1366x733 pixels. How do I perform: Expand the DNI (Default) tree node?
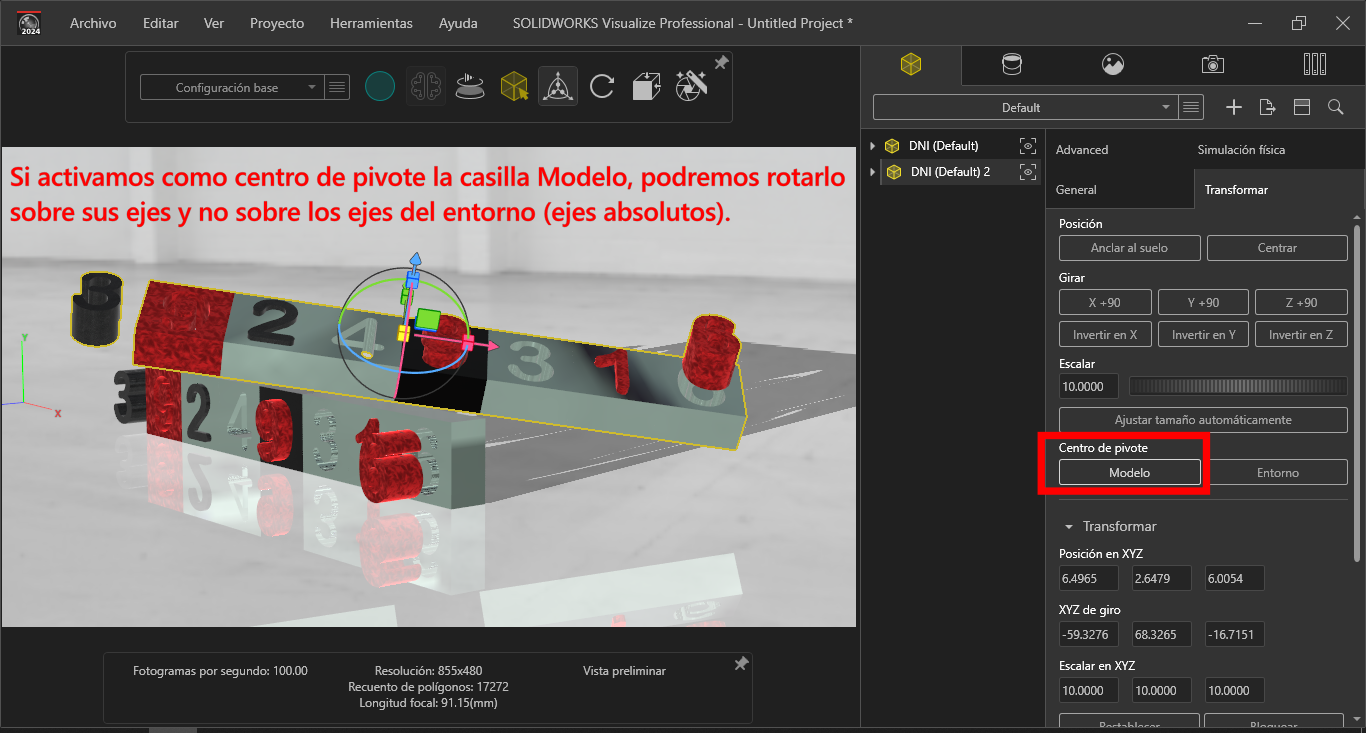click(x=873, y=146)
